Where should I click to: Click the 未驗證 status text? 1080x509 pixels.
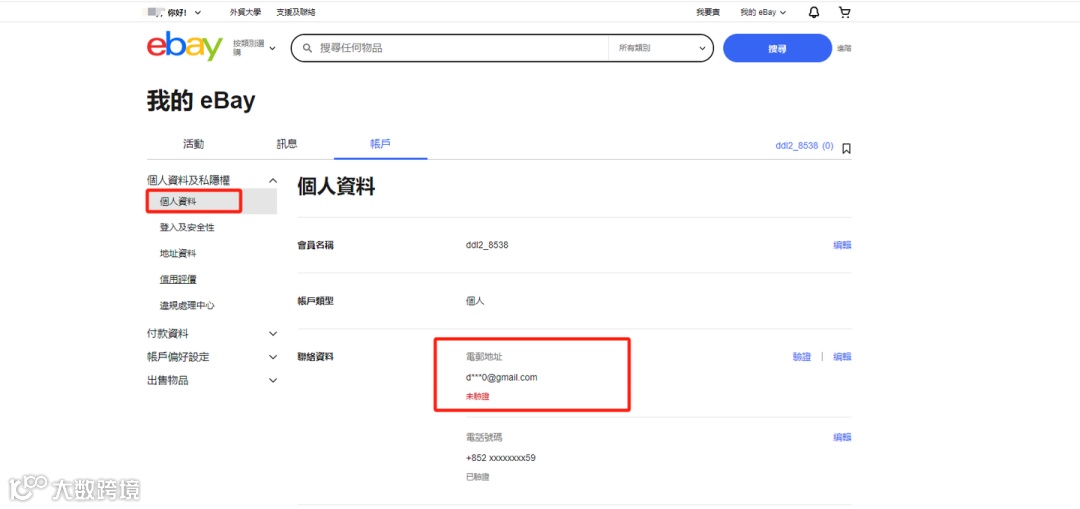(x=478, y=397)
